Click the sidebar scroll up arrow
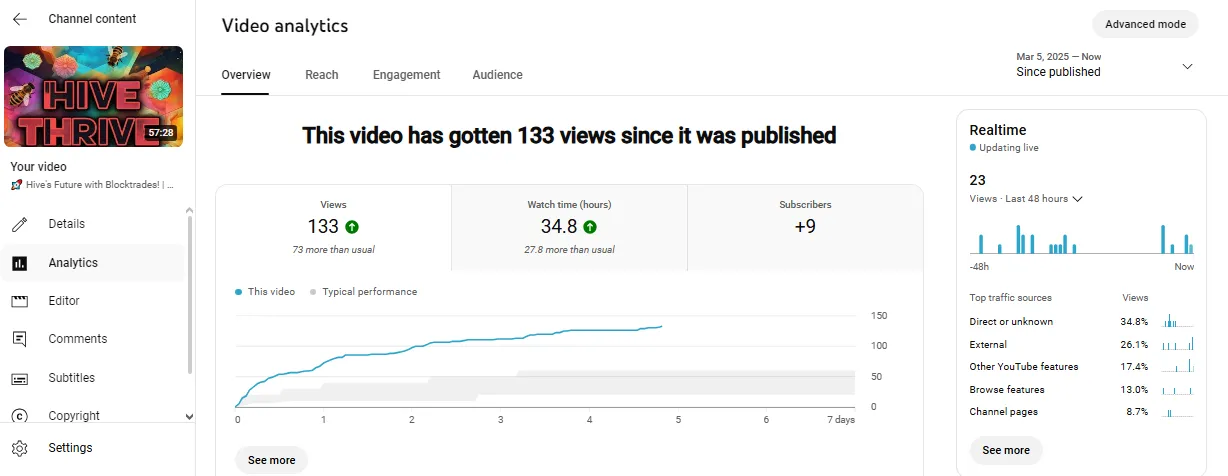Viewport: 1228px width, 476px height. [x=190, y=210]
